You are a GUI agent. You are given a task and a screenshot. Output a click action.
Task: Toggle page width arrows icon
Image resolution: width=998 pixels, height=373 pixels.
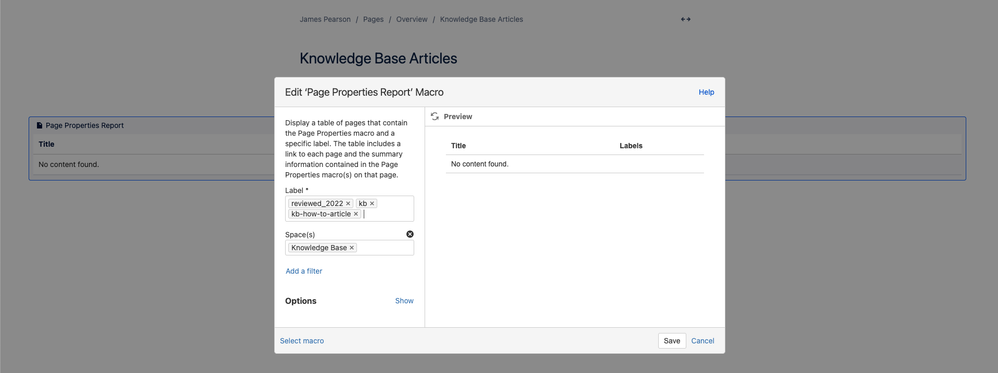(x=685, y=19)
